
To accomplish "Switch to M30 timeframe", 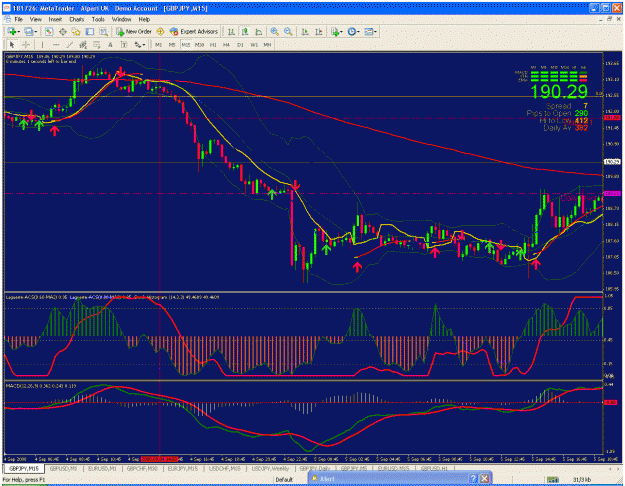I will (x=199, y=45).
